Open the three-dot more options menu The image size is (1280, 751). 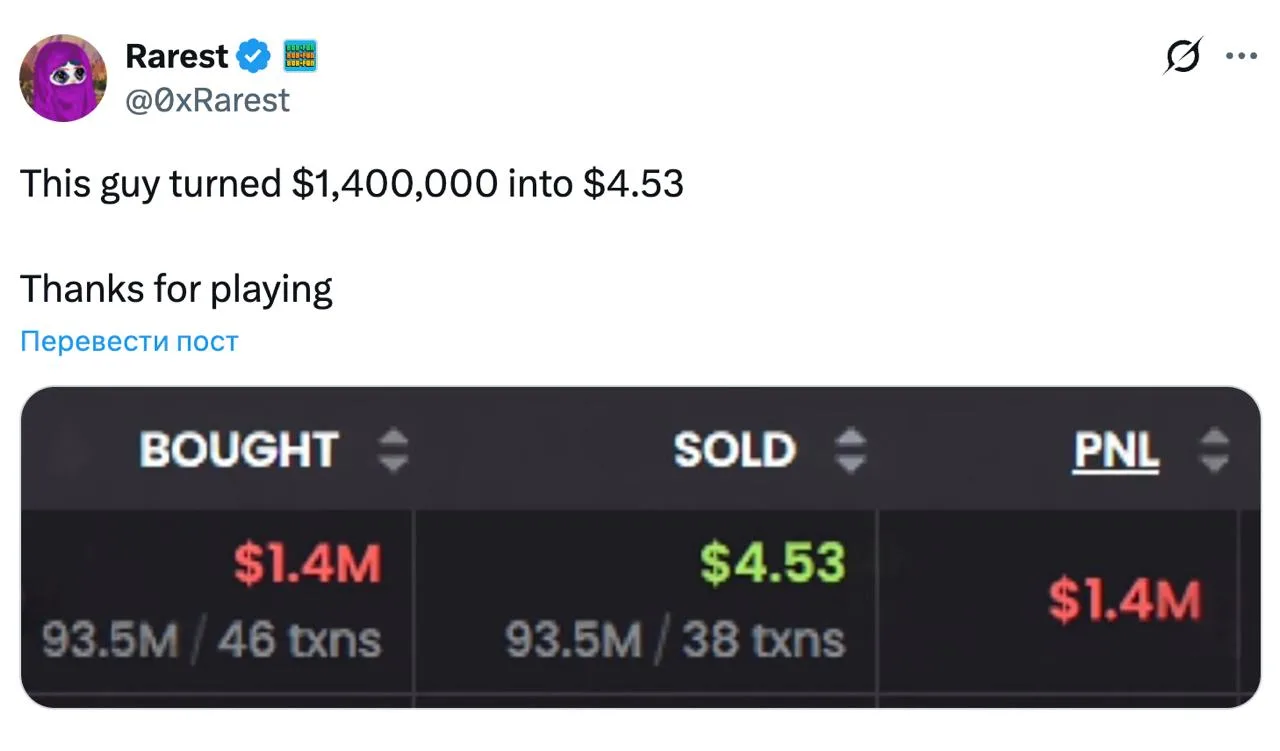point(1241,56)
